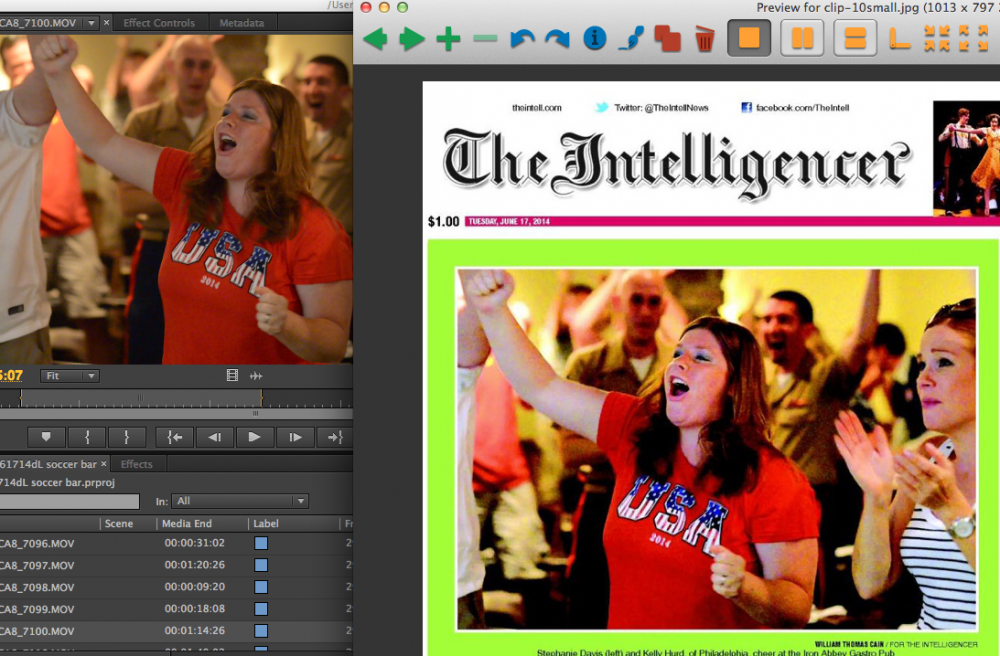Click the blue label swatch for CA8_7100.MOV
Screen dimensions: 1000x656
tap(261, 630)
